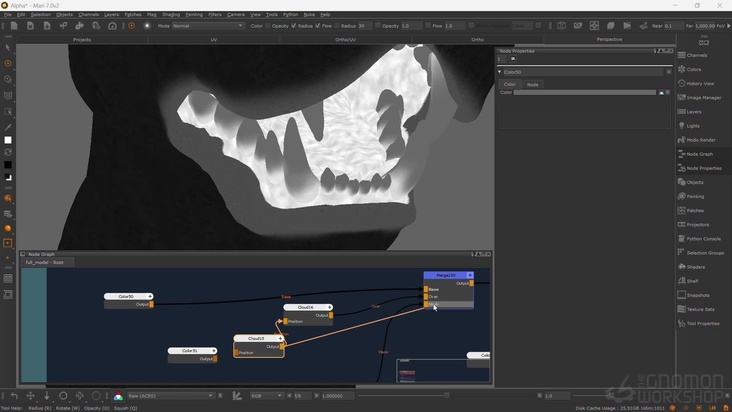Open the Python Console palette
The image size is (732, 412).
(x=699, y=238)
